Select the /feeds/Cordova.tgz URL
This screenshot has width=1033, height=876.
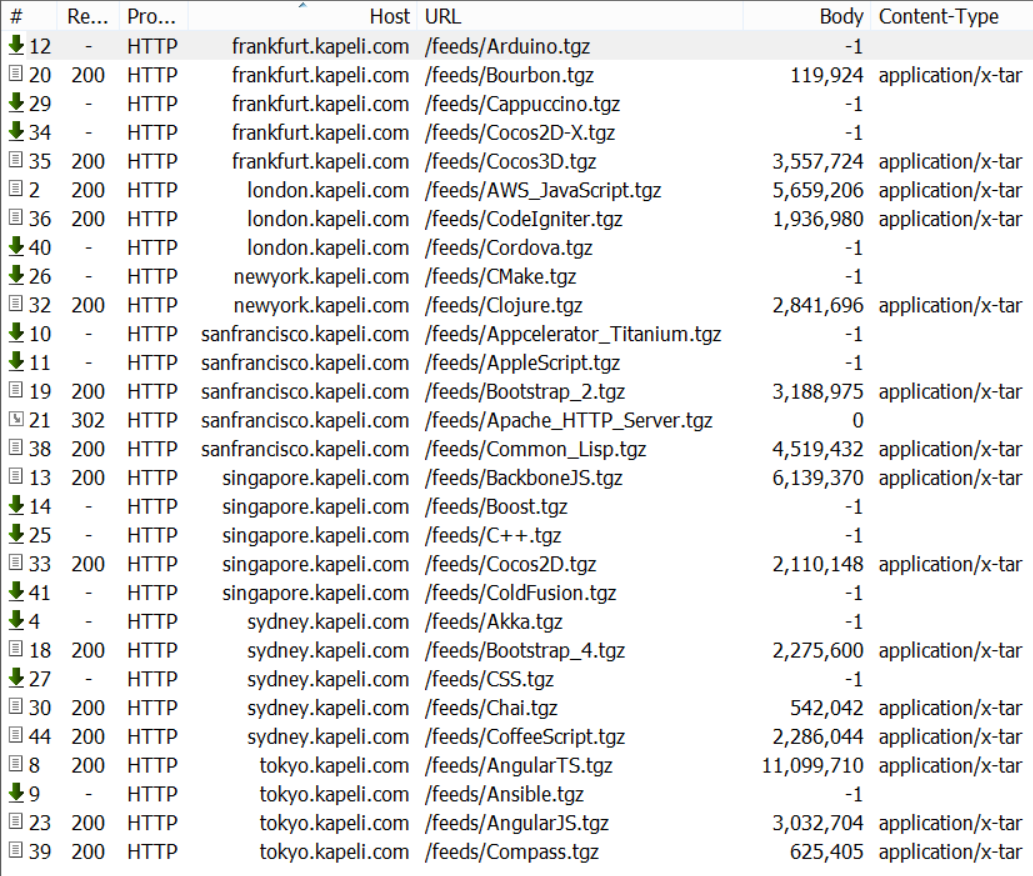point(509,248)
